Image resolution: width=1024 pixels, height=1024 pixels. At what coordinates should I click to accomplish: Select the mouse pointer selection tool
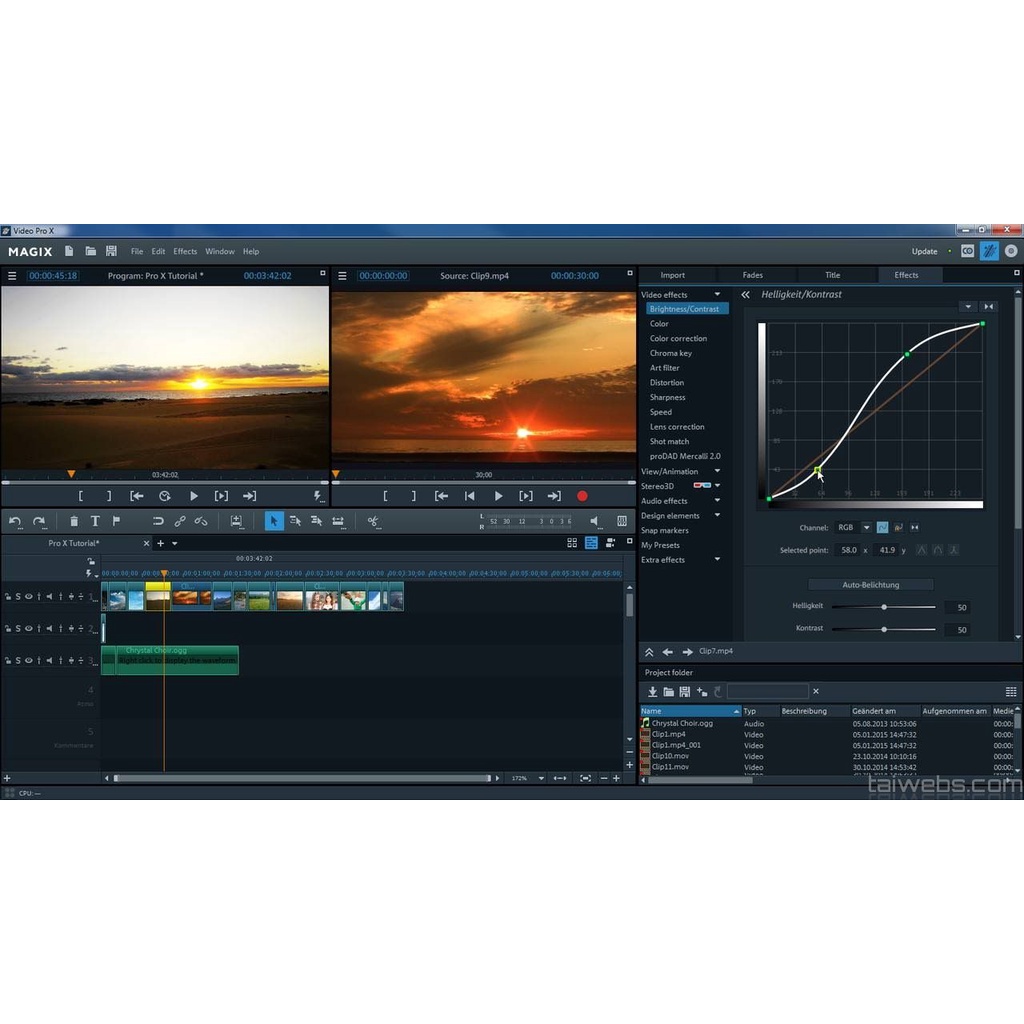click(274, 521)
